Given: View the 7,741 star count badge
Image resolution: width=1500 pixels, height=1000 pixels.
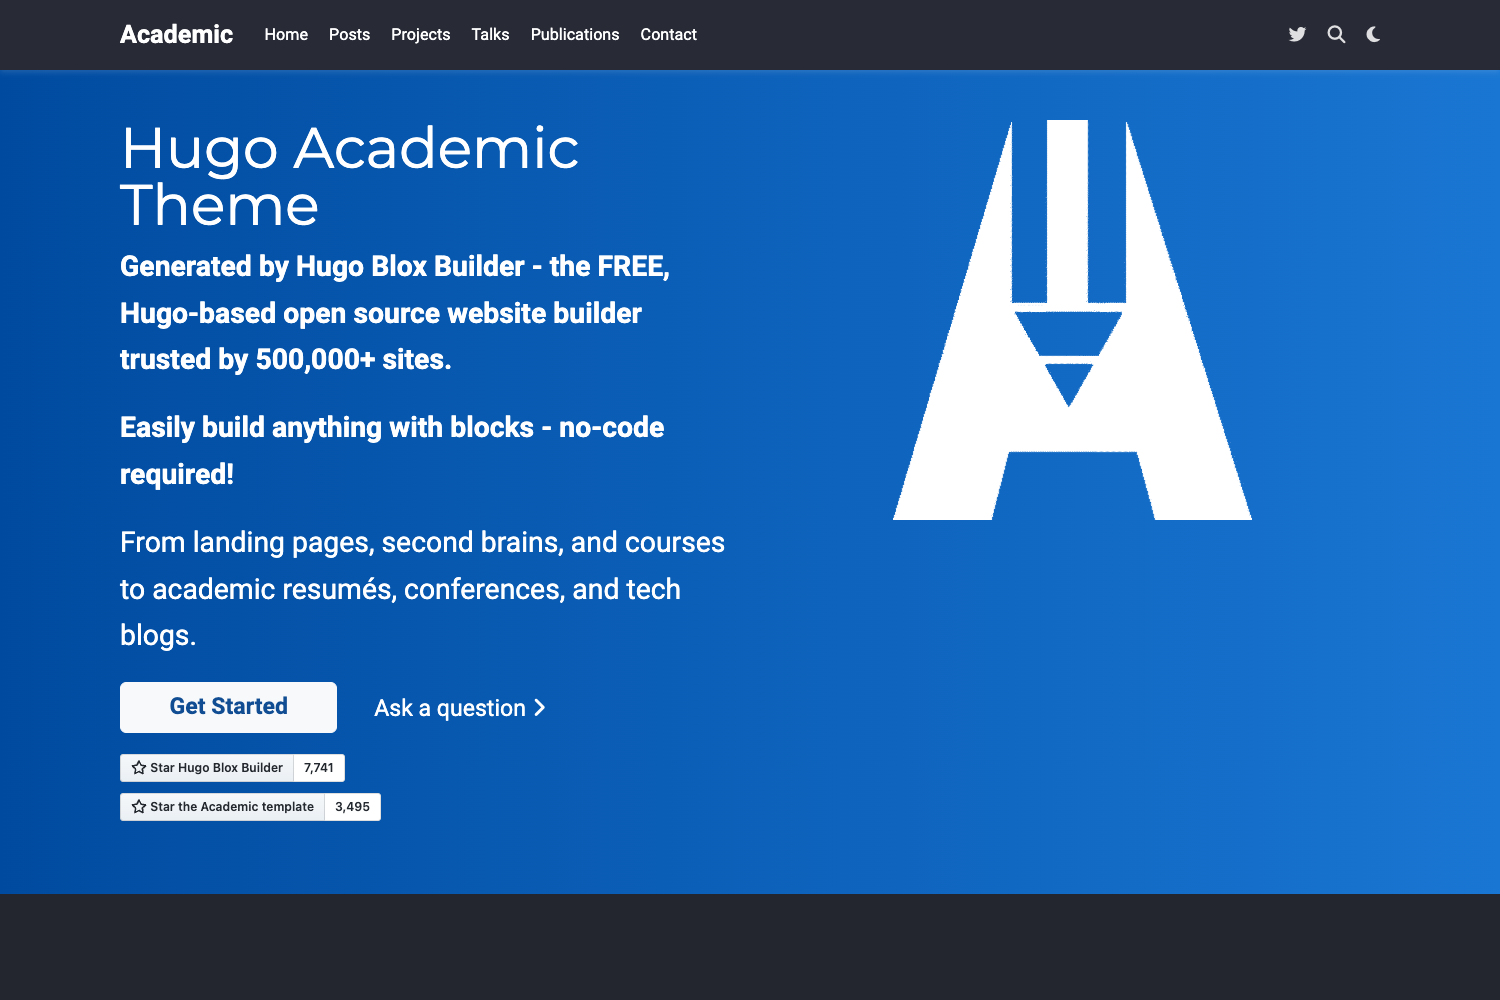Looking at the screenshot, I should pyautogui.click(x=318, y=768).
